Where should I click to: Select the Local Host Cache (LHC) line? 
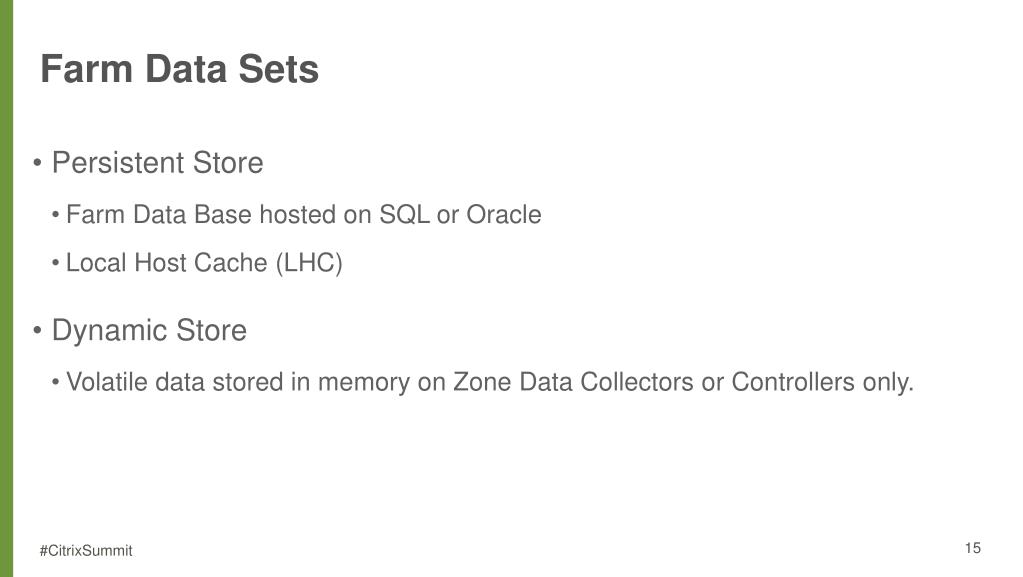[x=204, y=262]
